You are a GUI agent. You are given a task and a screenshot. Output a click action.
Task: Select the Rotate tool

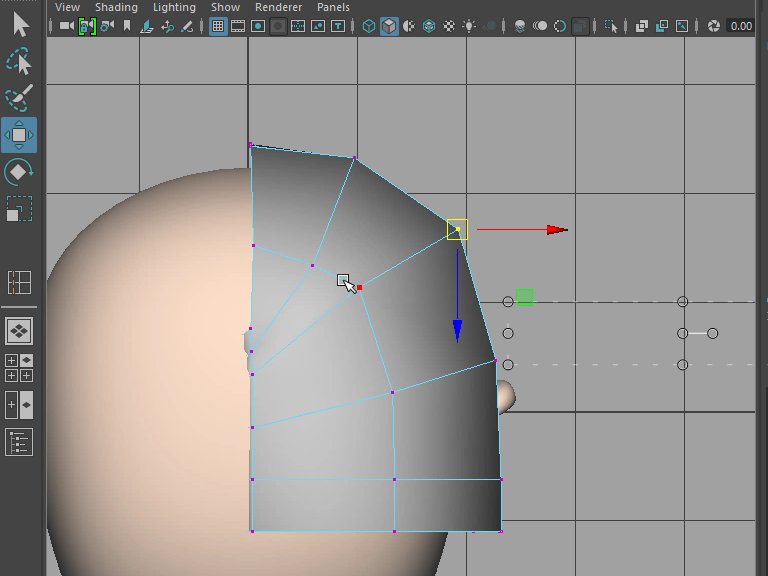[x=19, y=172]
